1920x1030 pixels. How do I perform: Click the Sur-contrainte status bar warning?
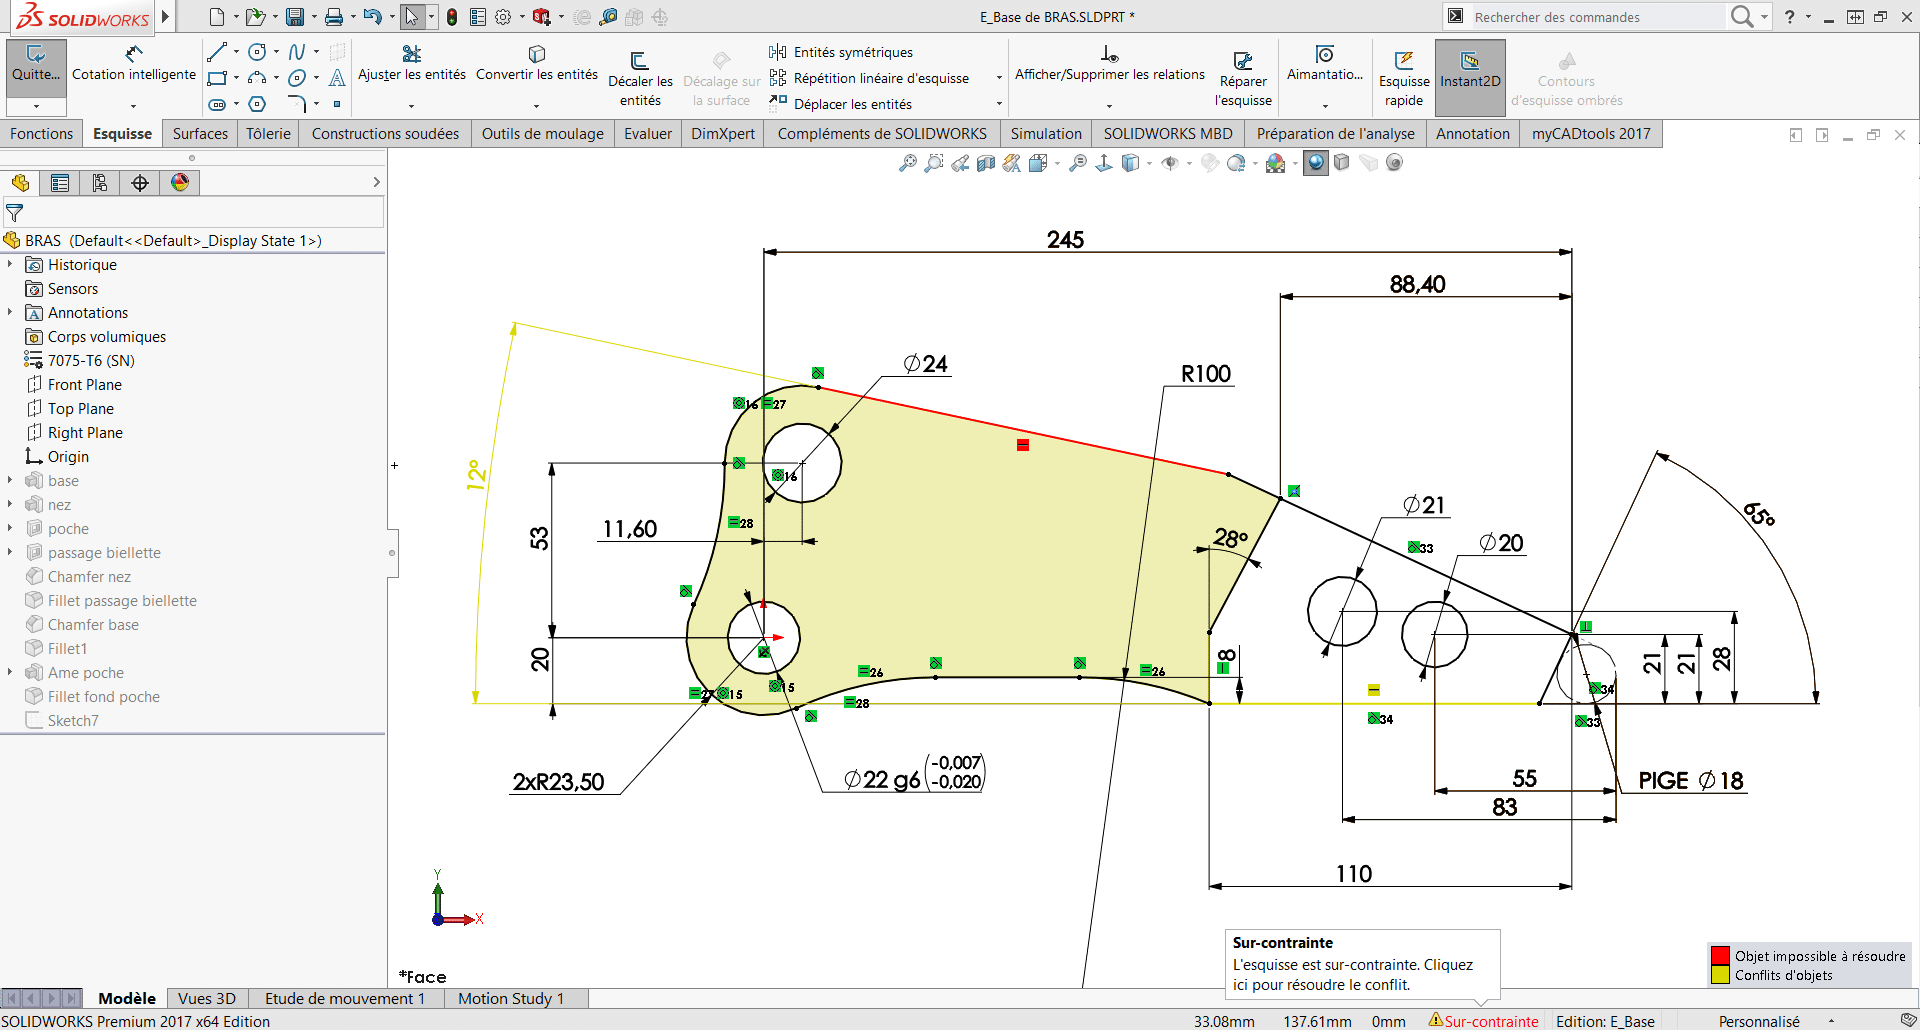pyautogui.click(x=1483, y=1021)
